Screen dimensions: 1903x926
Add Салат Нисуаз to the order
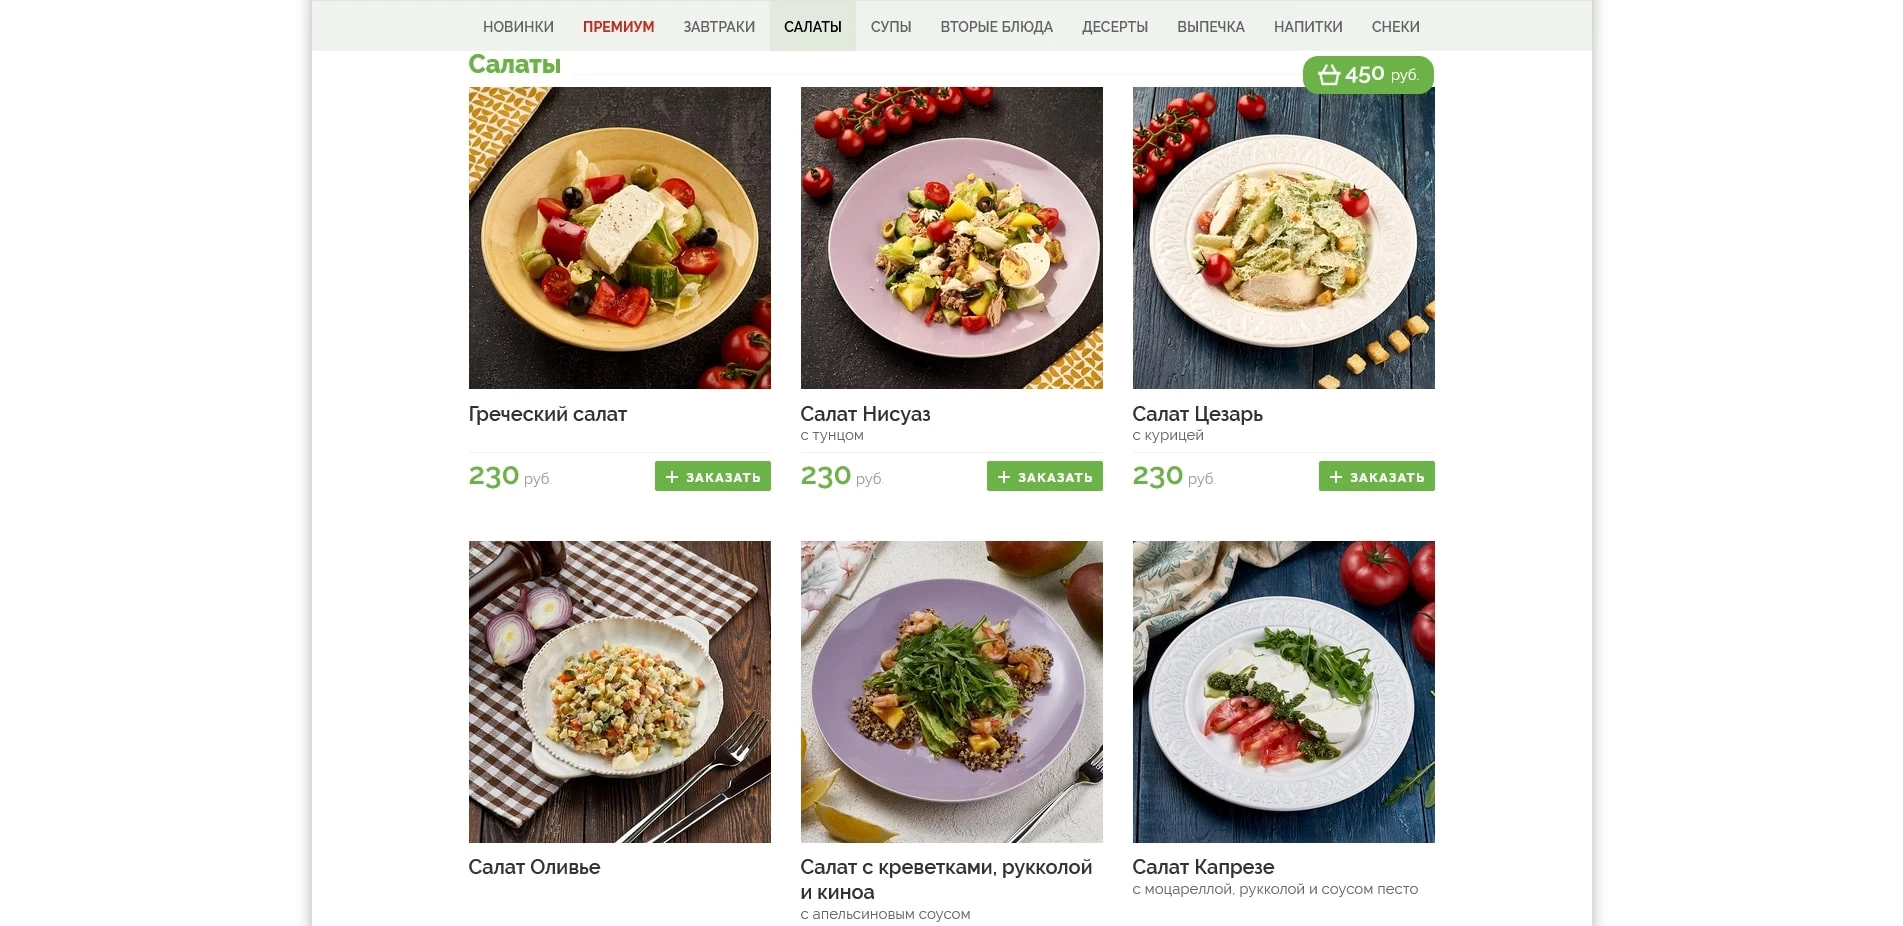click(x=1044, y=477)
